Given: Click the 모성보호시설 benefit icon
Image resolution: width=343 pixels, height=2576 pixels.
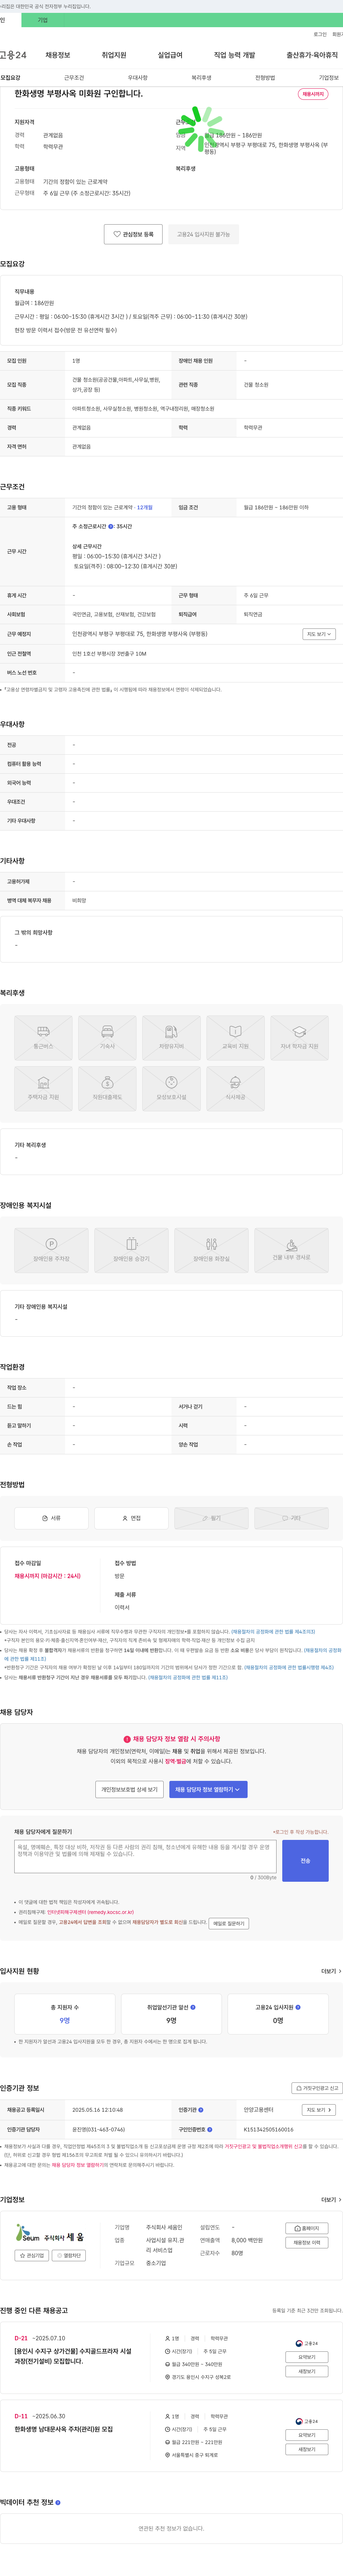Looking at the screenshot, I should pyautogui.click(x=171, y=1089).
